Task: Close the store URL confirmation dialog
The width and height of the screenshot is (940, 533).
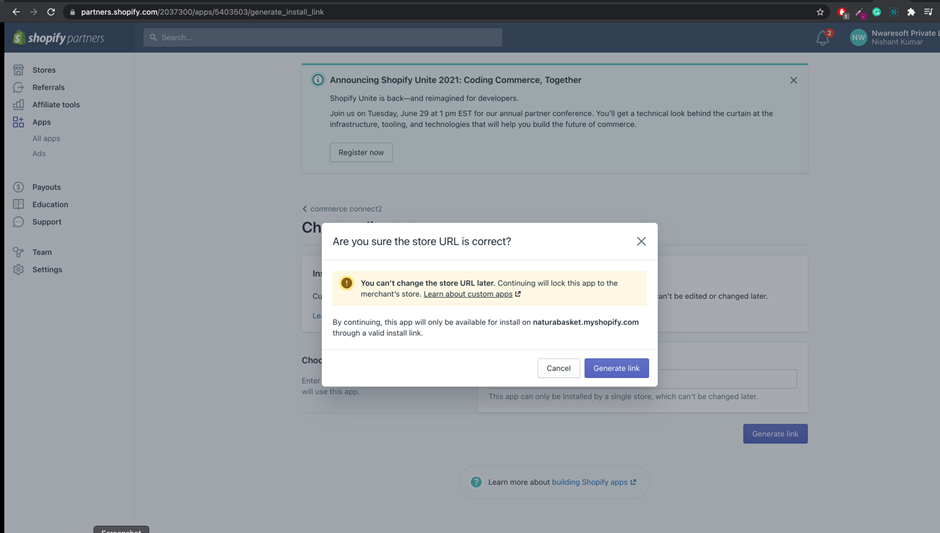Action: [641, 241]
